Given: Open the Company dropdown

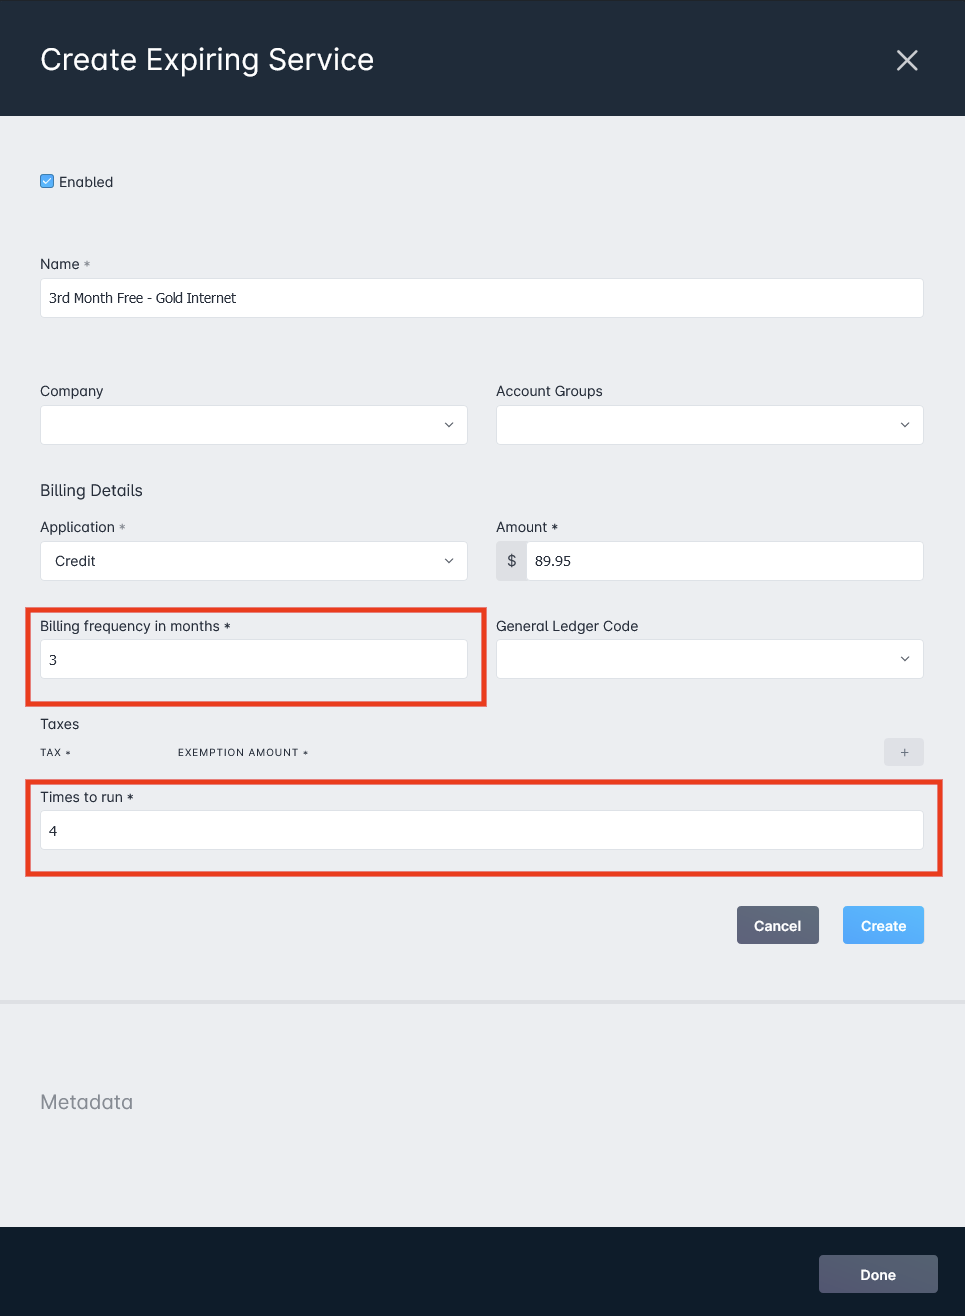Looking at the screenshot, I should [x=254, y=425].
